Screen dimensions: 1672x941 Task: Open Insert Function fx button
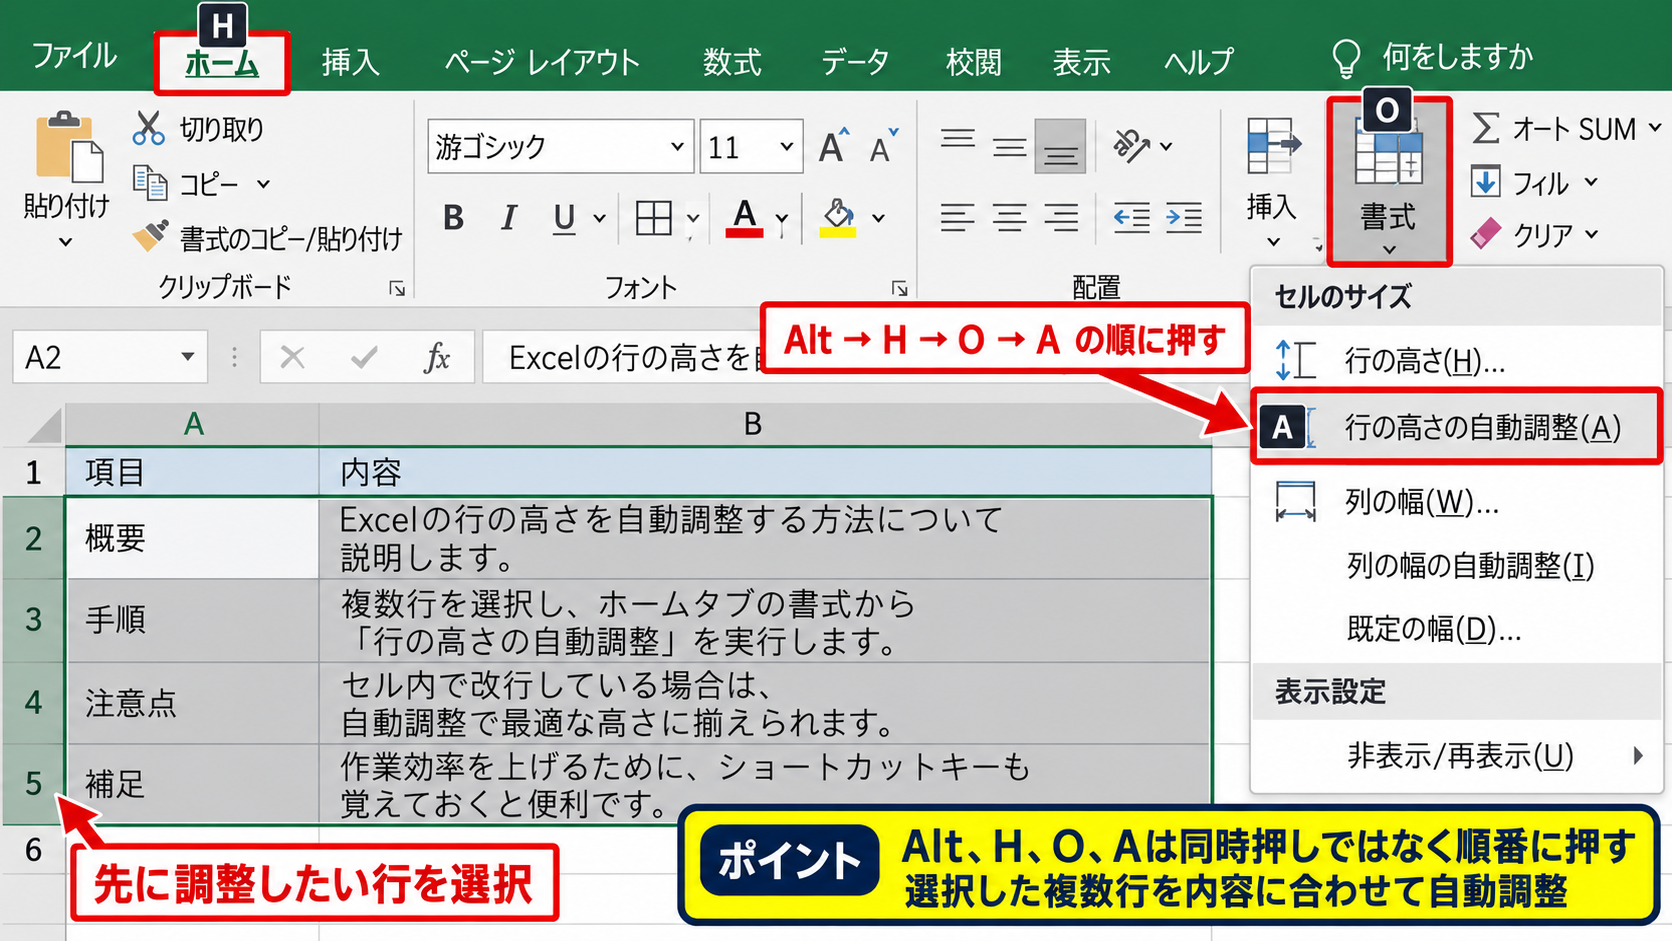coord(437,357)
